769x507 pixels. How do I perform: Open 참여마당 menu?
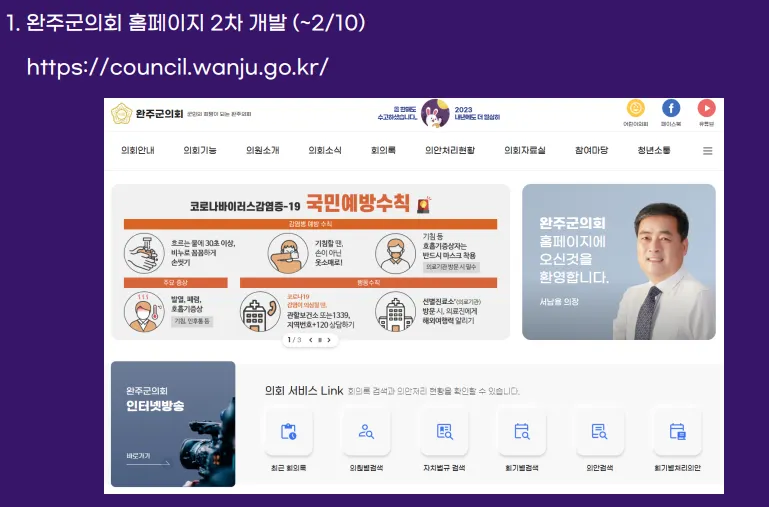tap(591, 151)
